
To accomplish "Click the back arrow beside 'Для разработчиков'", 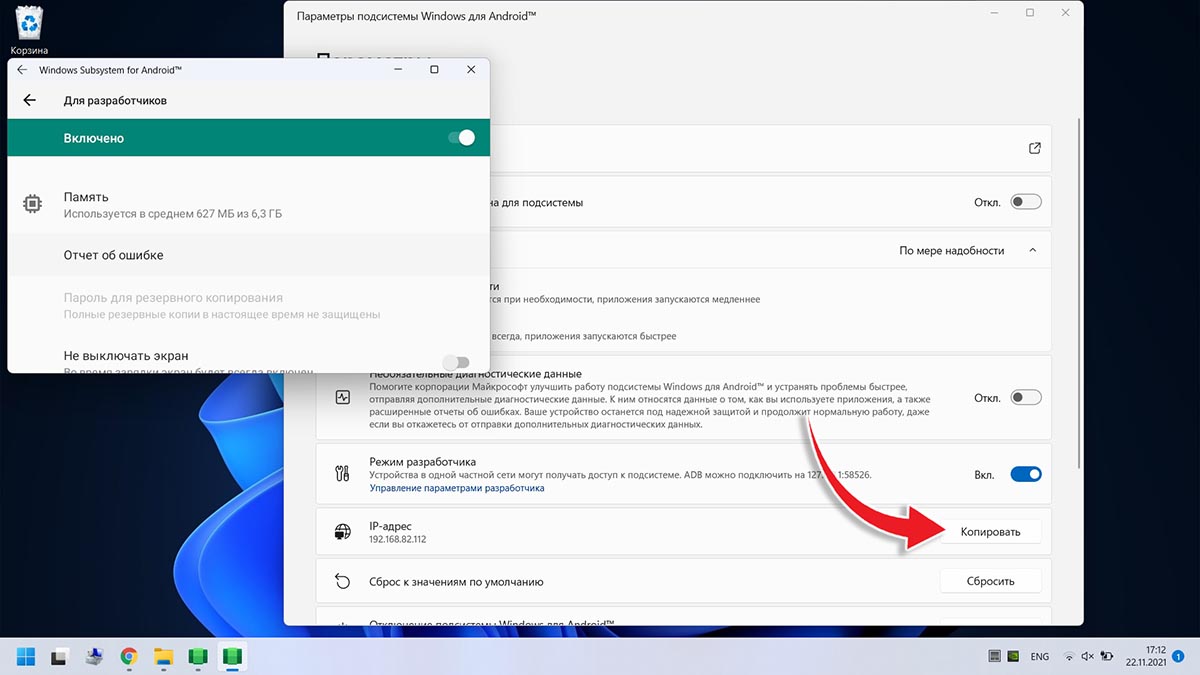I will pyautogui.click(x=29, y=100).
